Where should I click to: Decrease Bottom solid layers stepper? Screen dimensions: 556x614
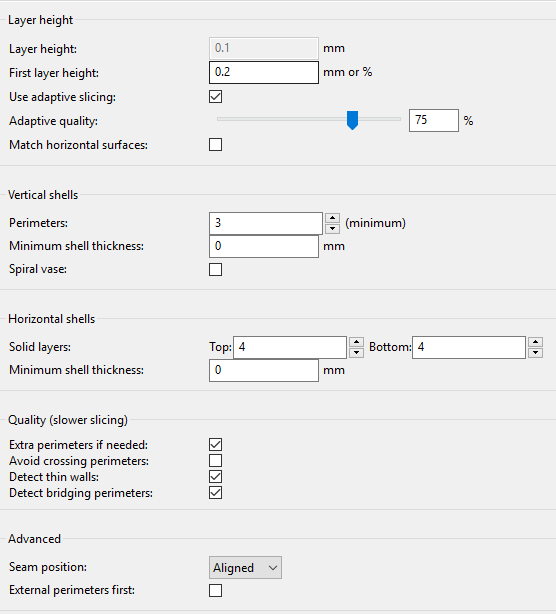point(535,352)
